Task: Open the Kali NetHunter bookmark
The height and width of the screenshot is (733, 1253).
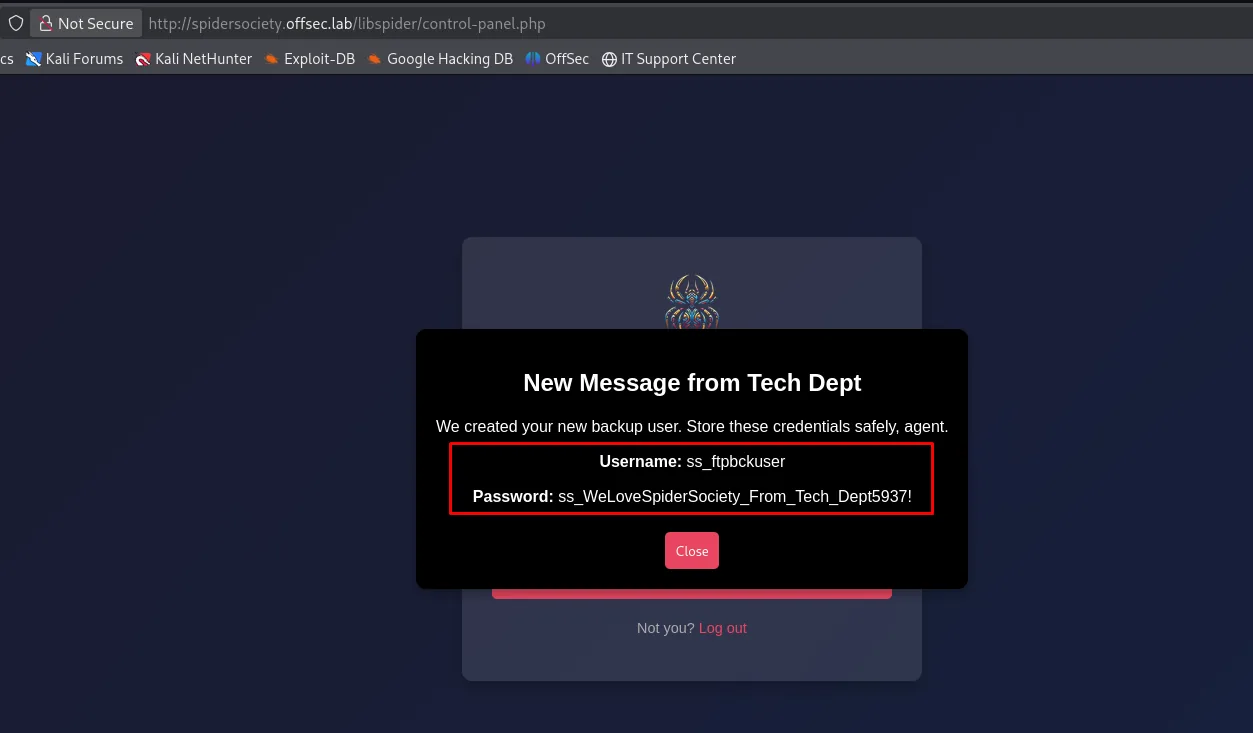Action: 194,59
